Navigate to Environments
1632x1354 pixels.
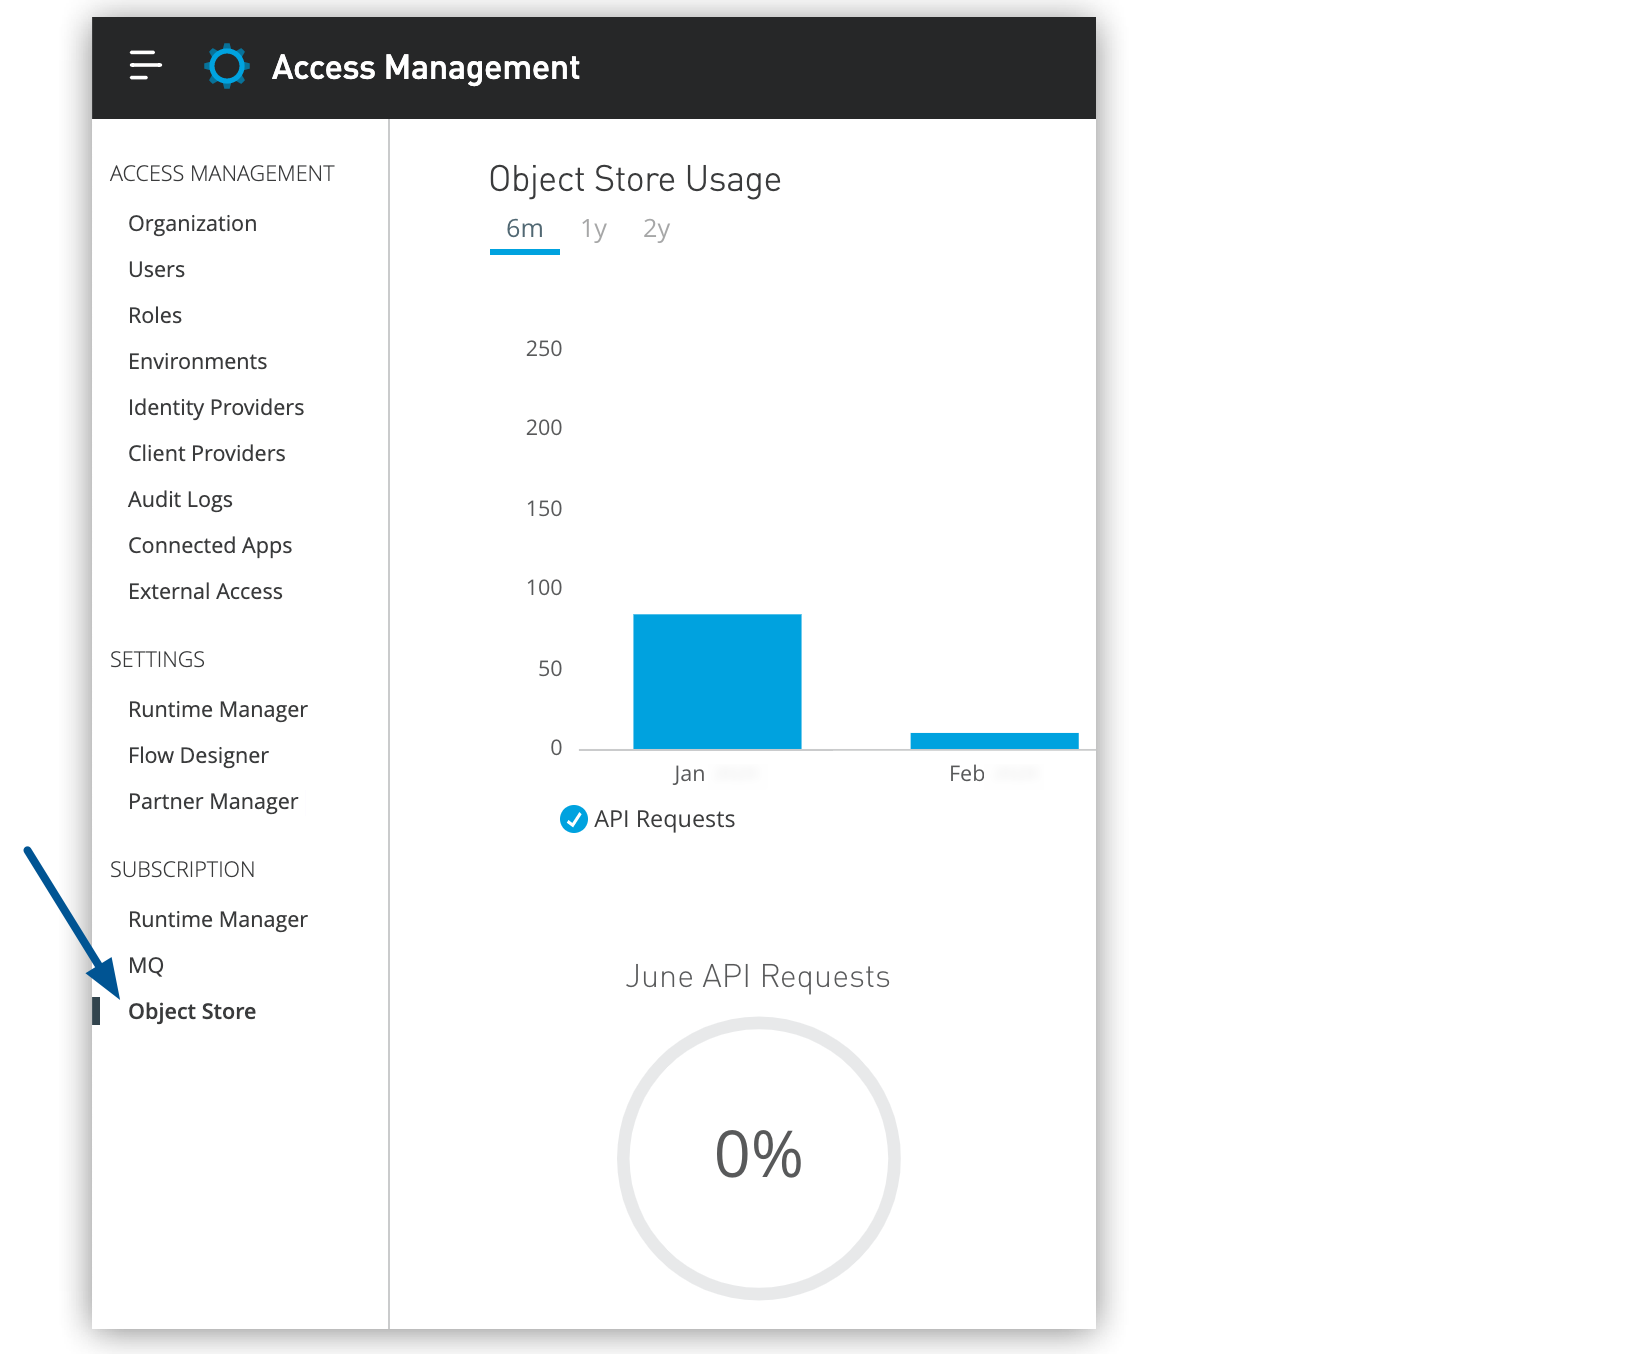click(197, 361)
